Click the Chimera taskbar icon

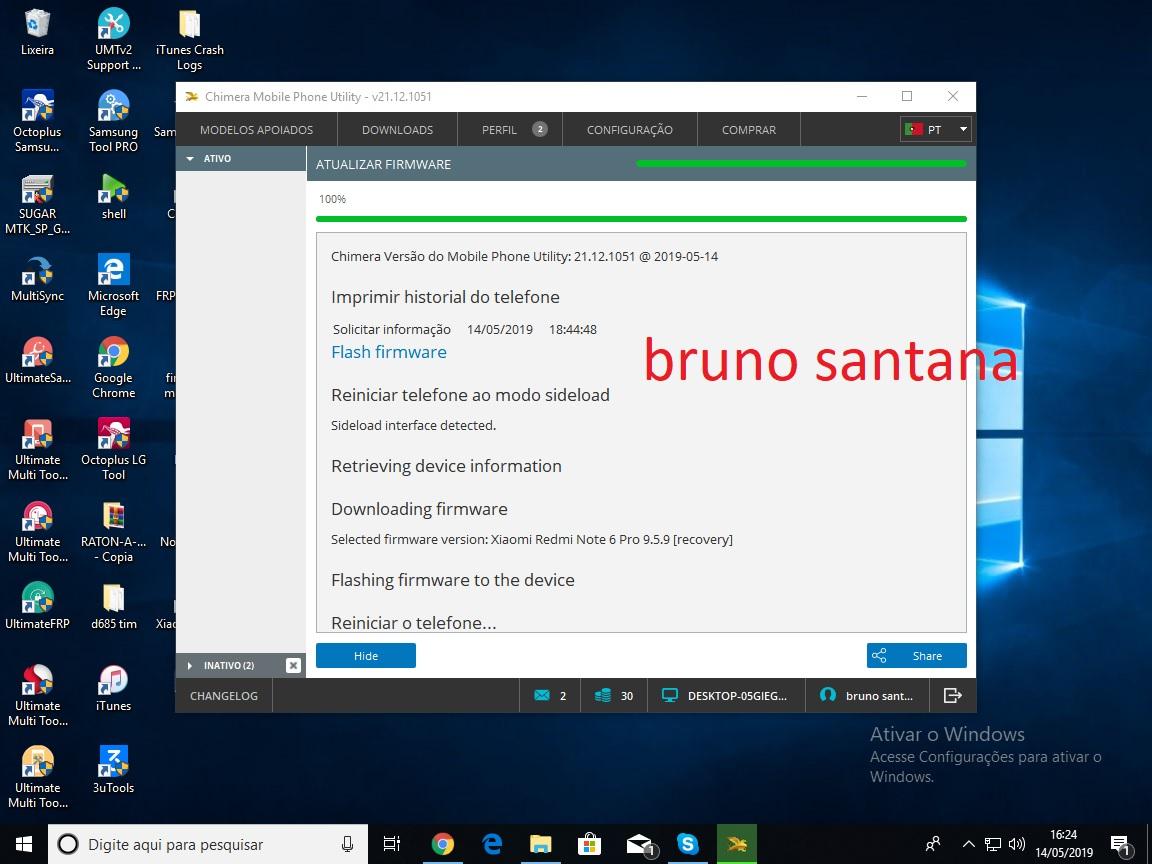click(736, 844)
